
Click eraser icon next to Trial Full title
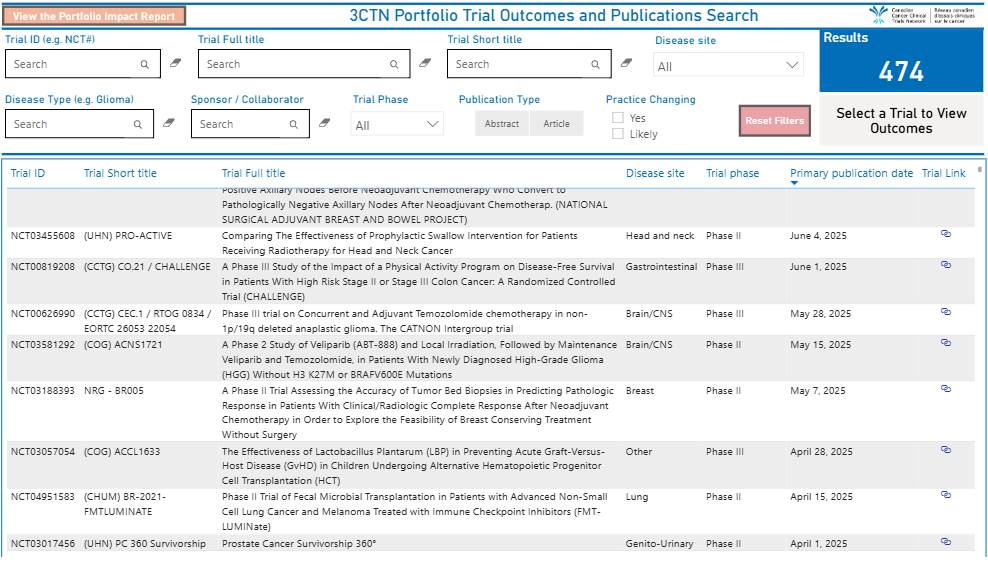425,63
